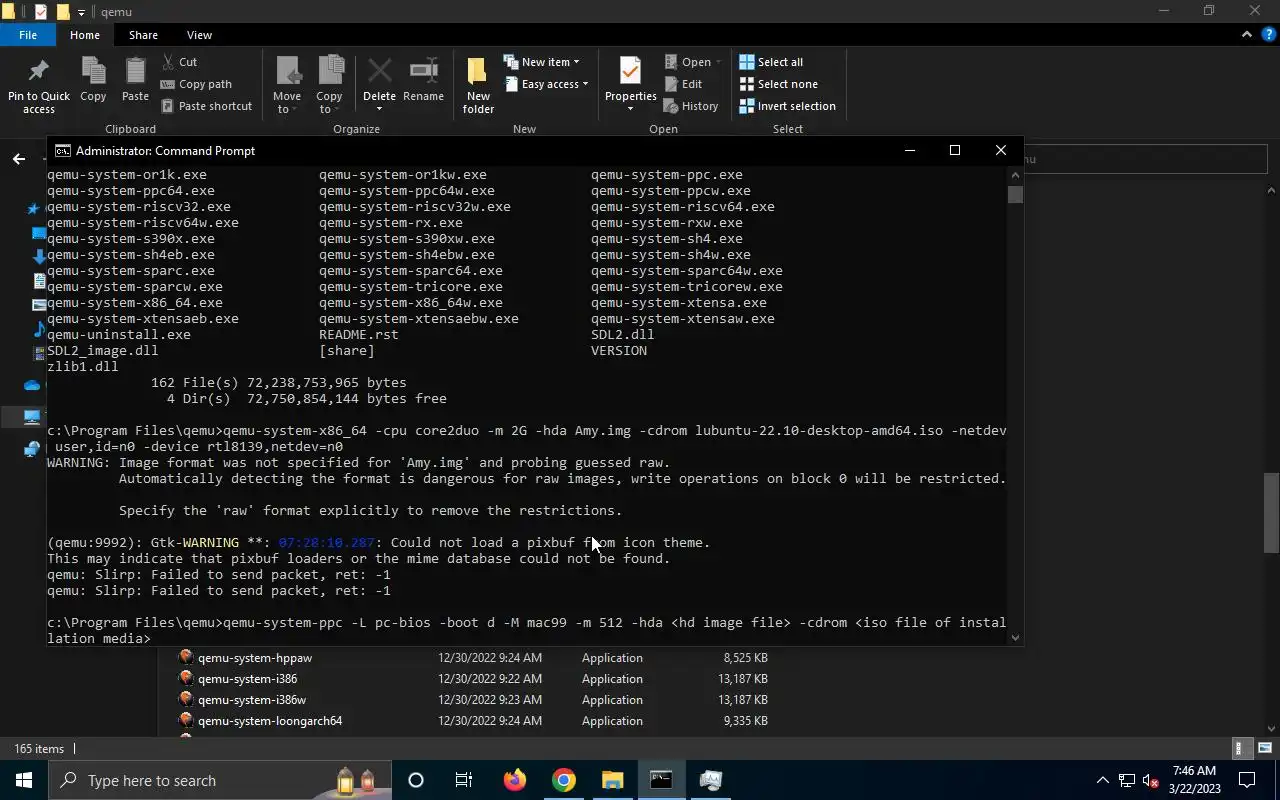Open the File menu tab
This screenshot has width=1280, height=800.
tap(28, 35)
